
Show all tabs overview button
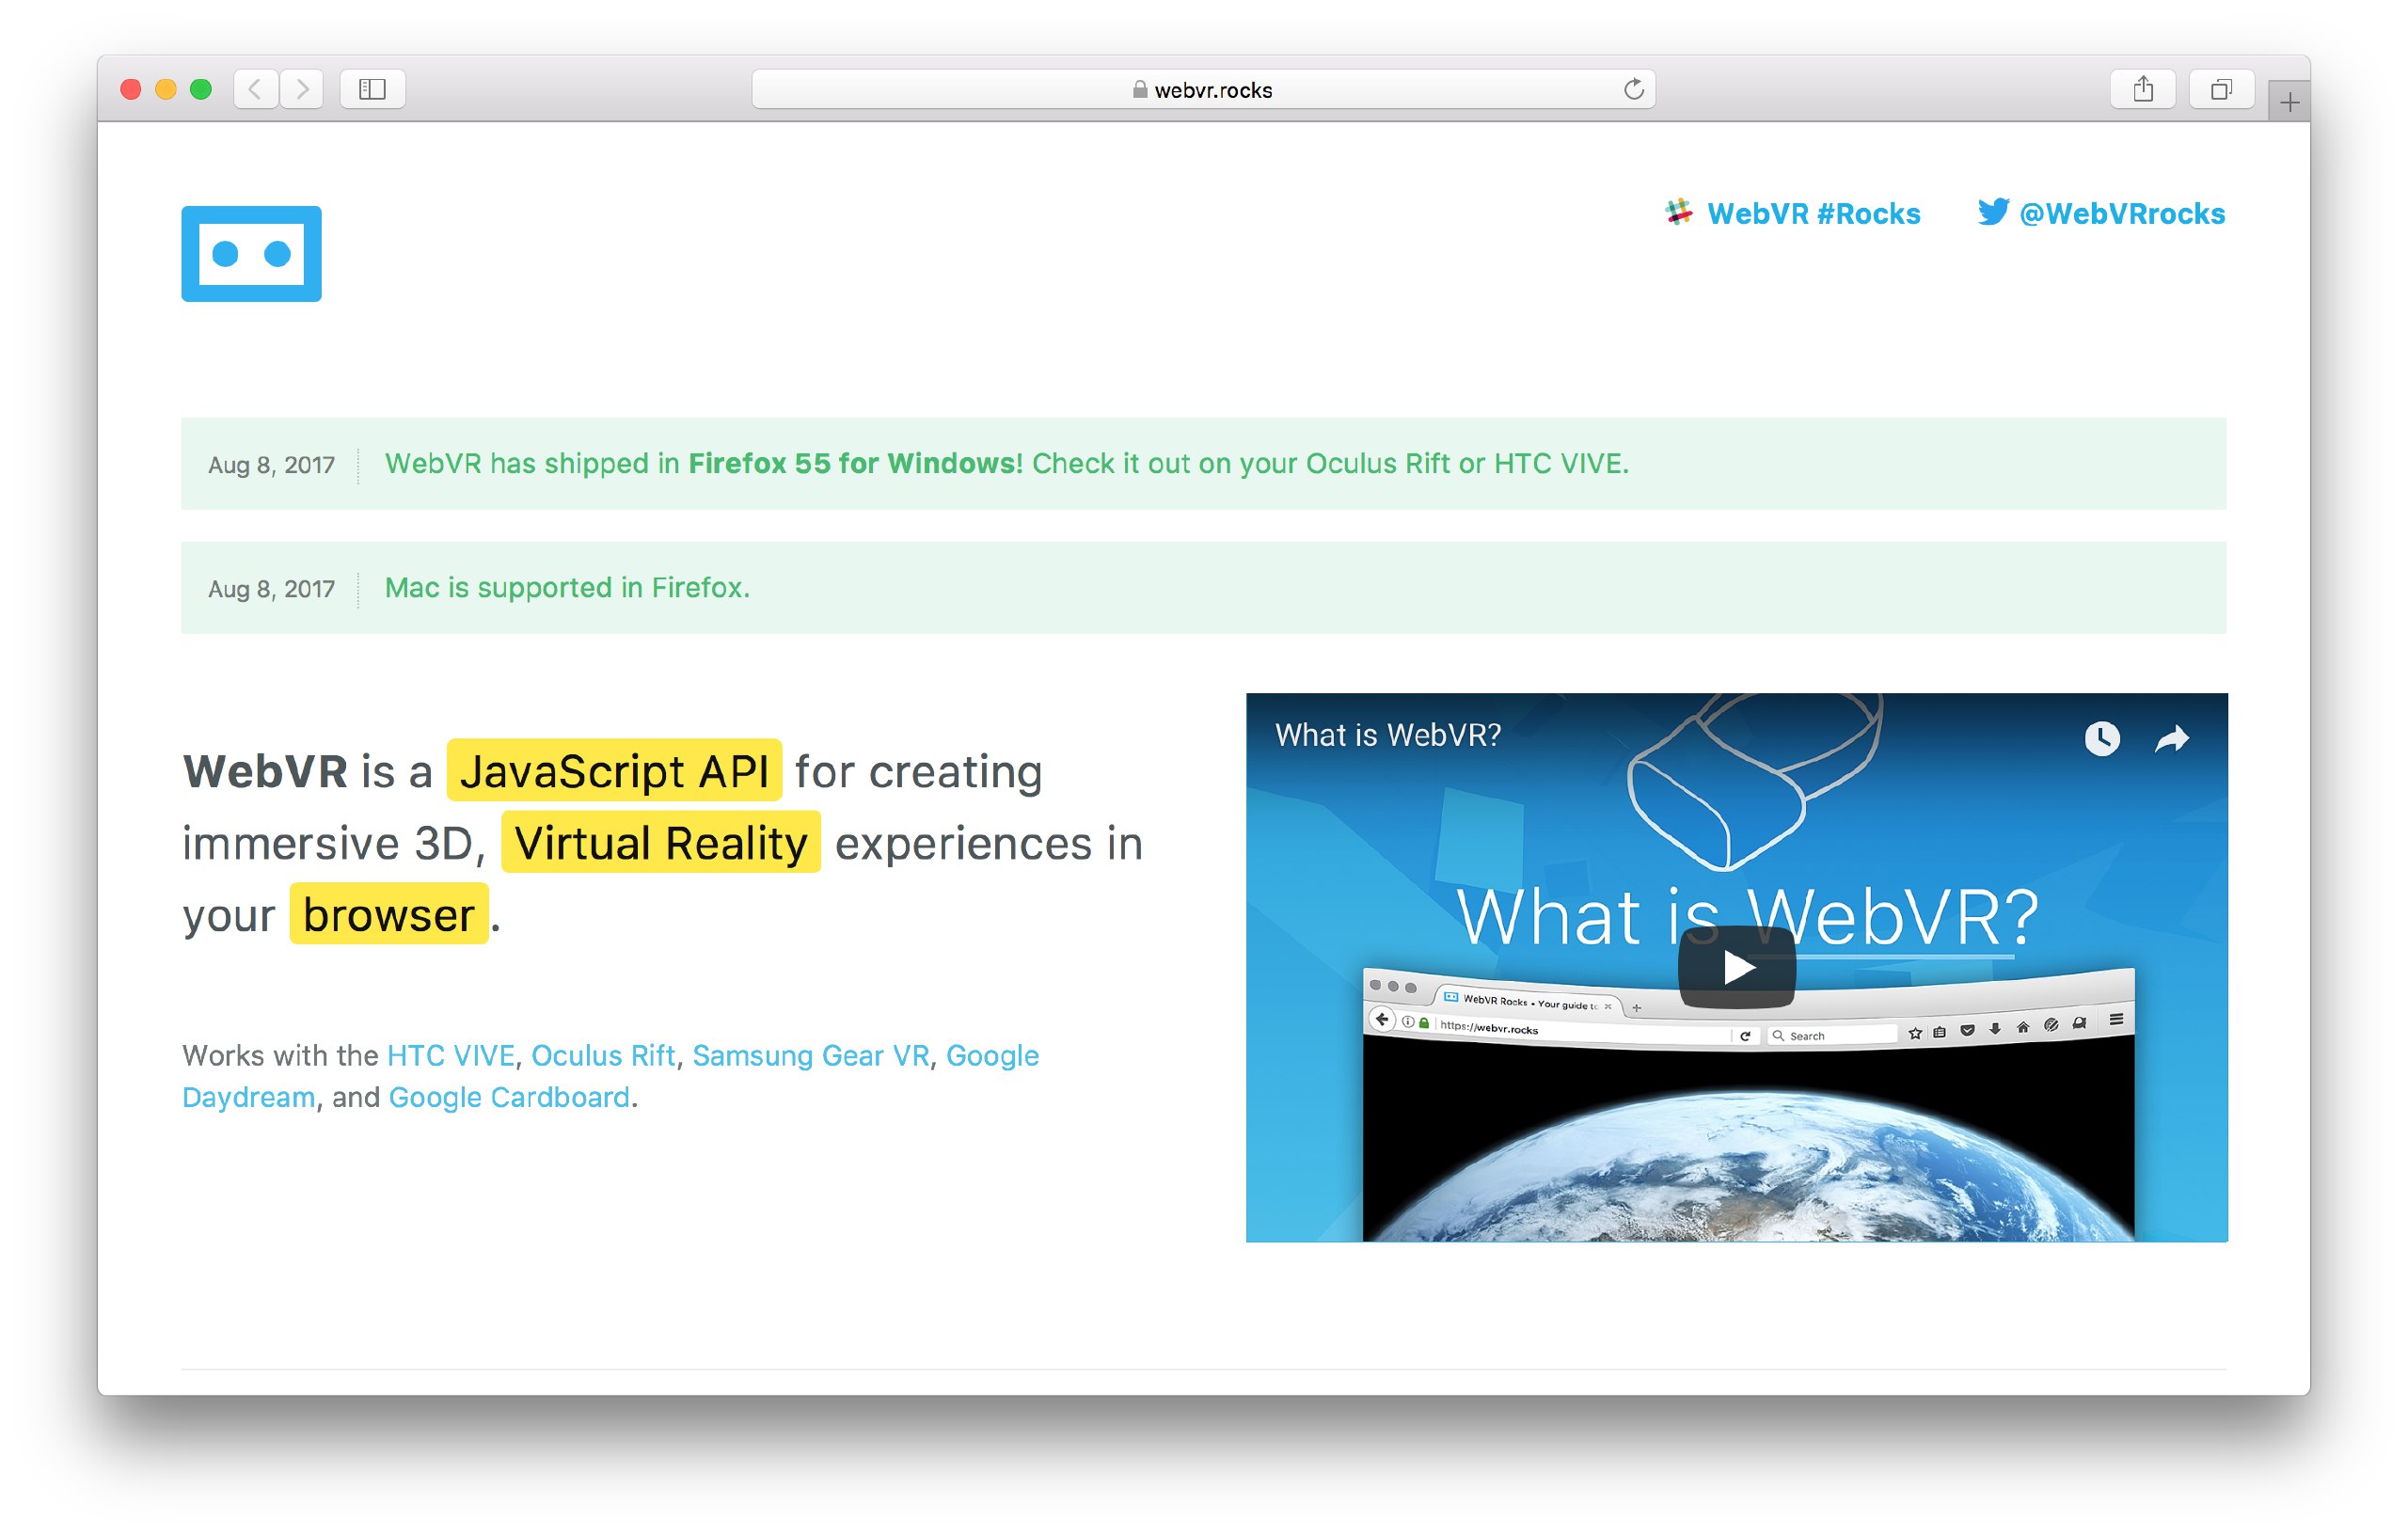point(2220,89)
